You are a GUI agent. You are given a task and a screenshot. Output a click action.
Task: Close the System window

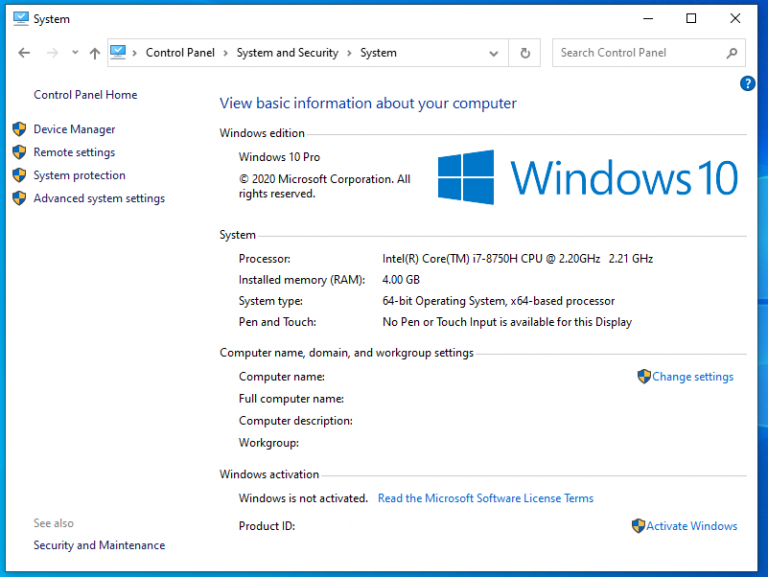pos(735,19)
